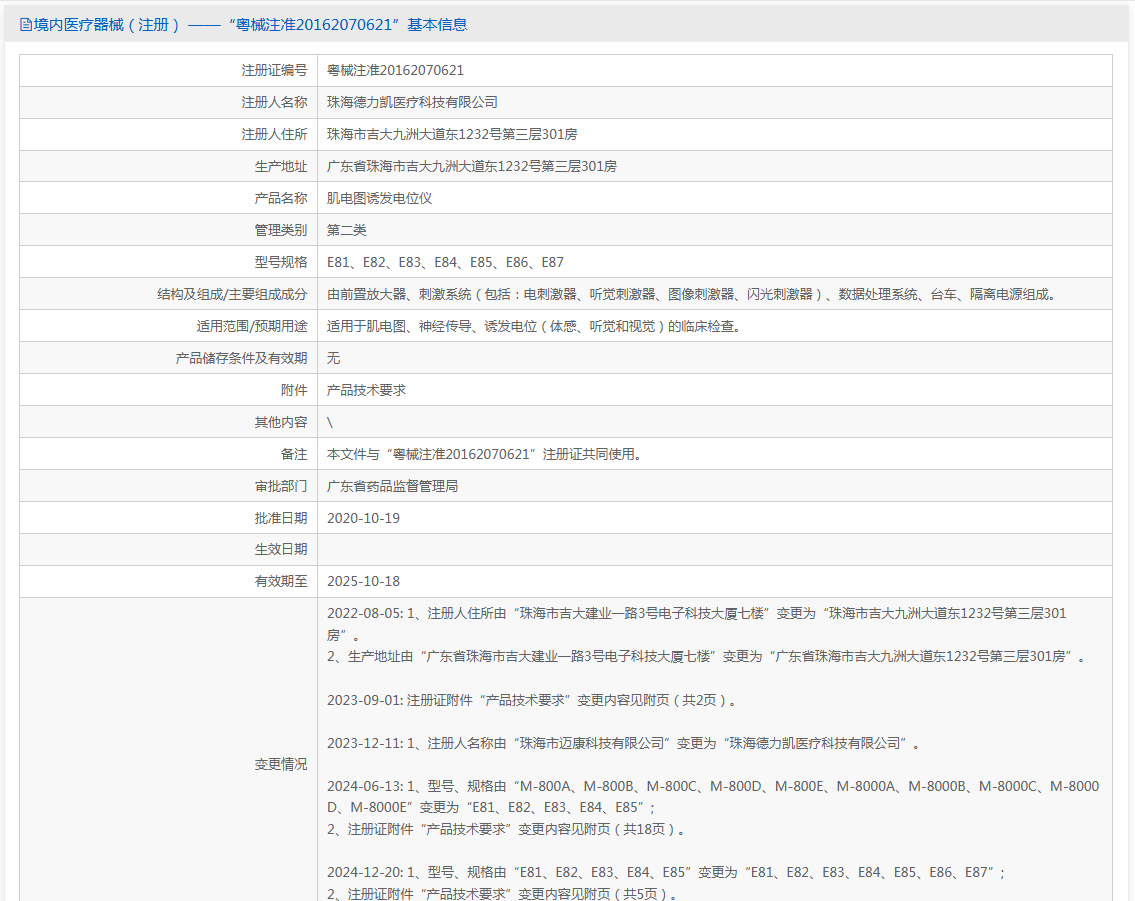The width and height of the screenshot is (1135, 901).
Task: Select structure text starting 由前置放大器
Action: (693, 295)
